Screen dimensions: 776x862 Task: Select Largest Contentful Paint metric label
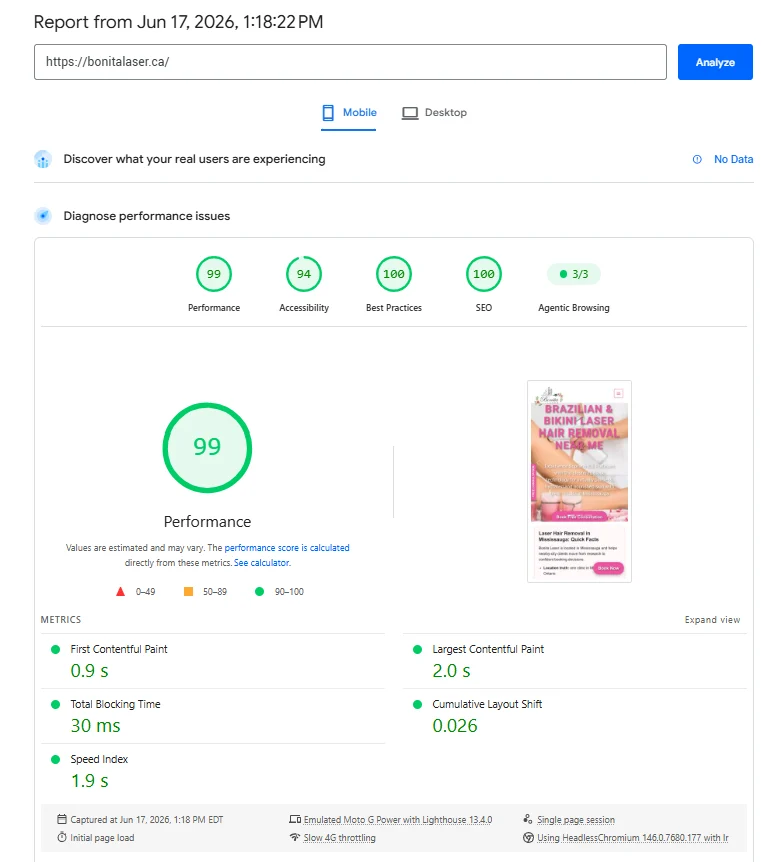point(488,649)
